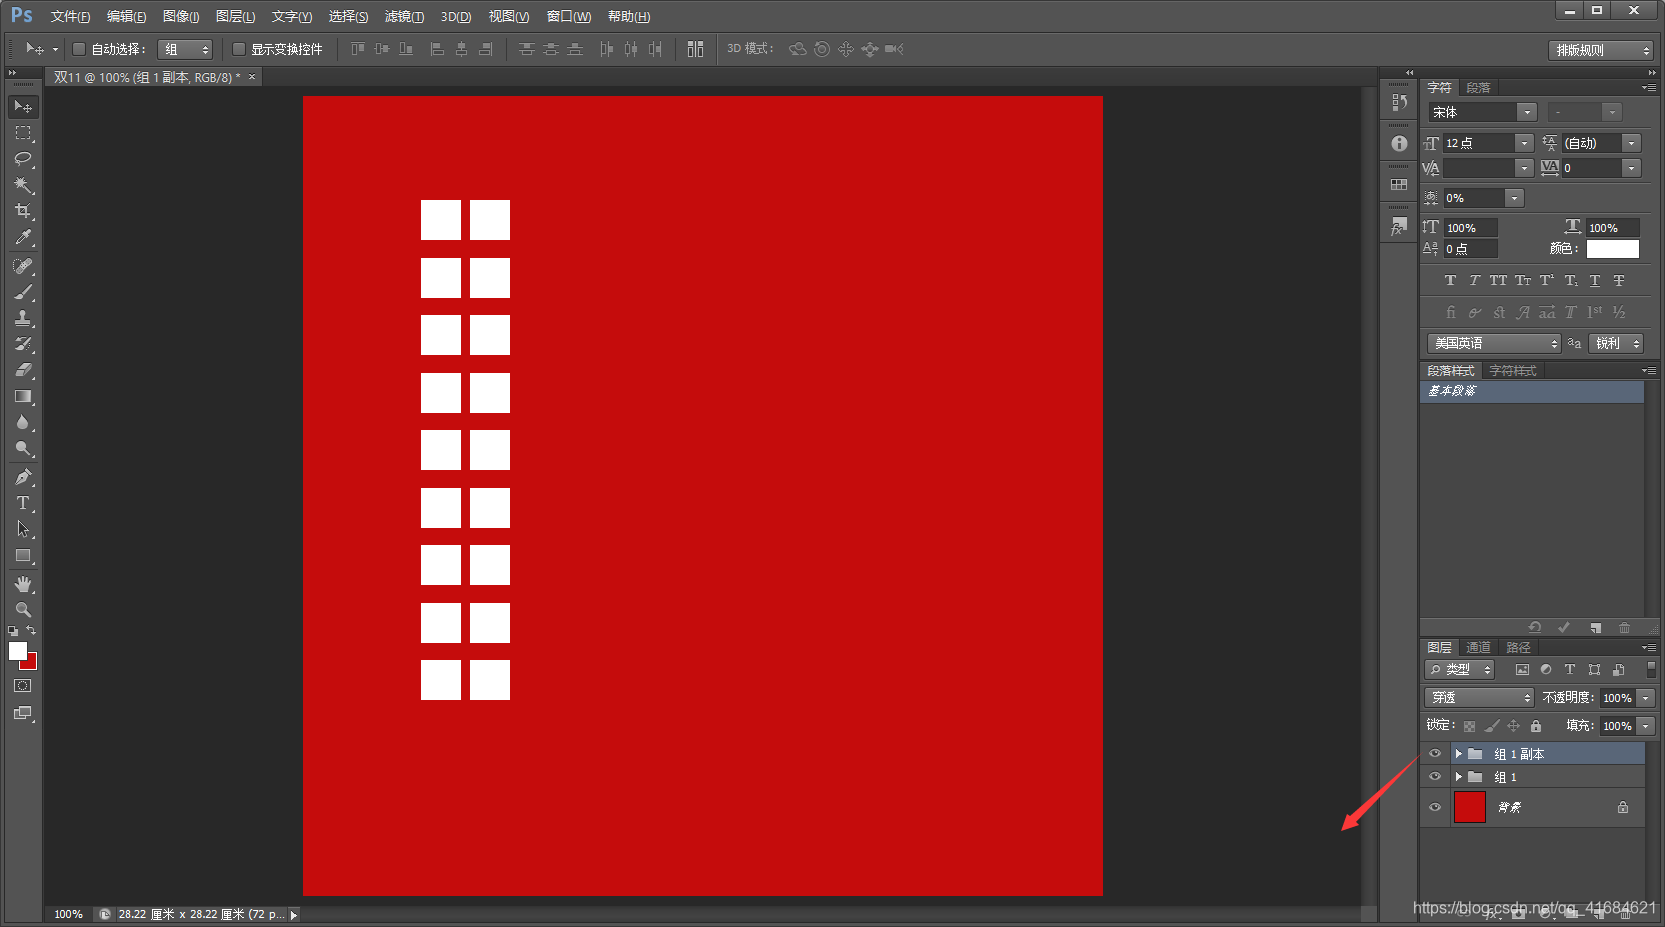Select the Gradient tool
1665x927 pixels.
coord(23,396)
